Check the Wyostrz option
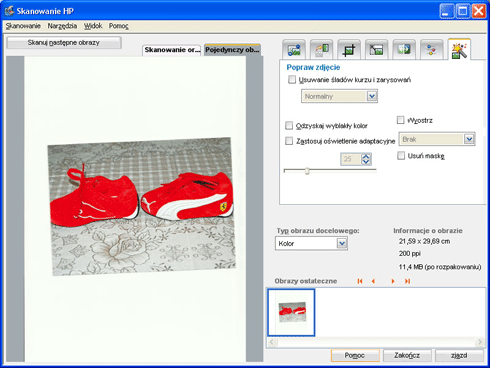 coord(401,120)
